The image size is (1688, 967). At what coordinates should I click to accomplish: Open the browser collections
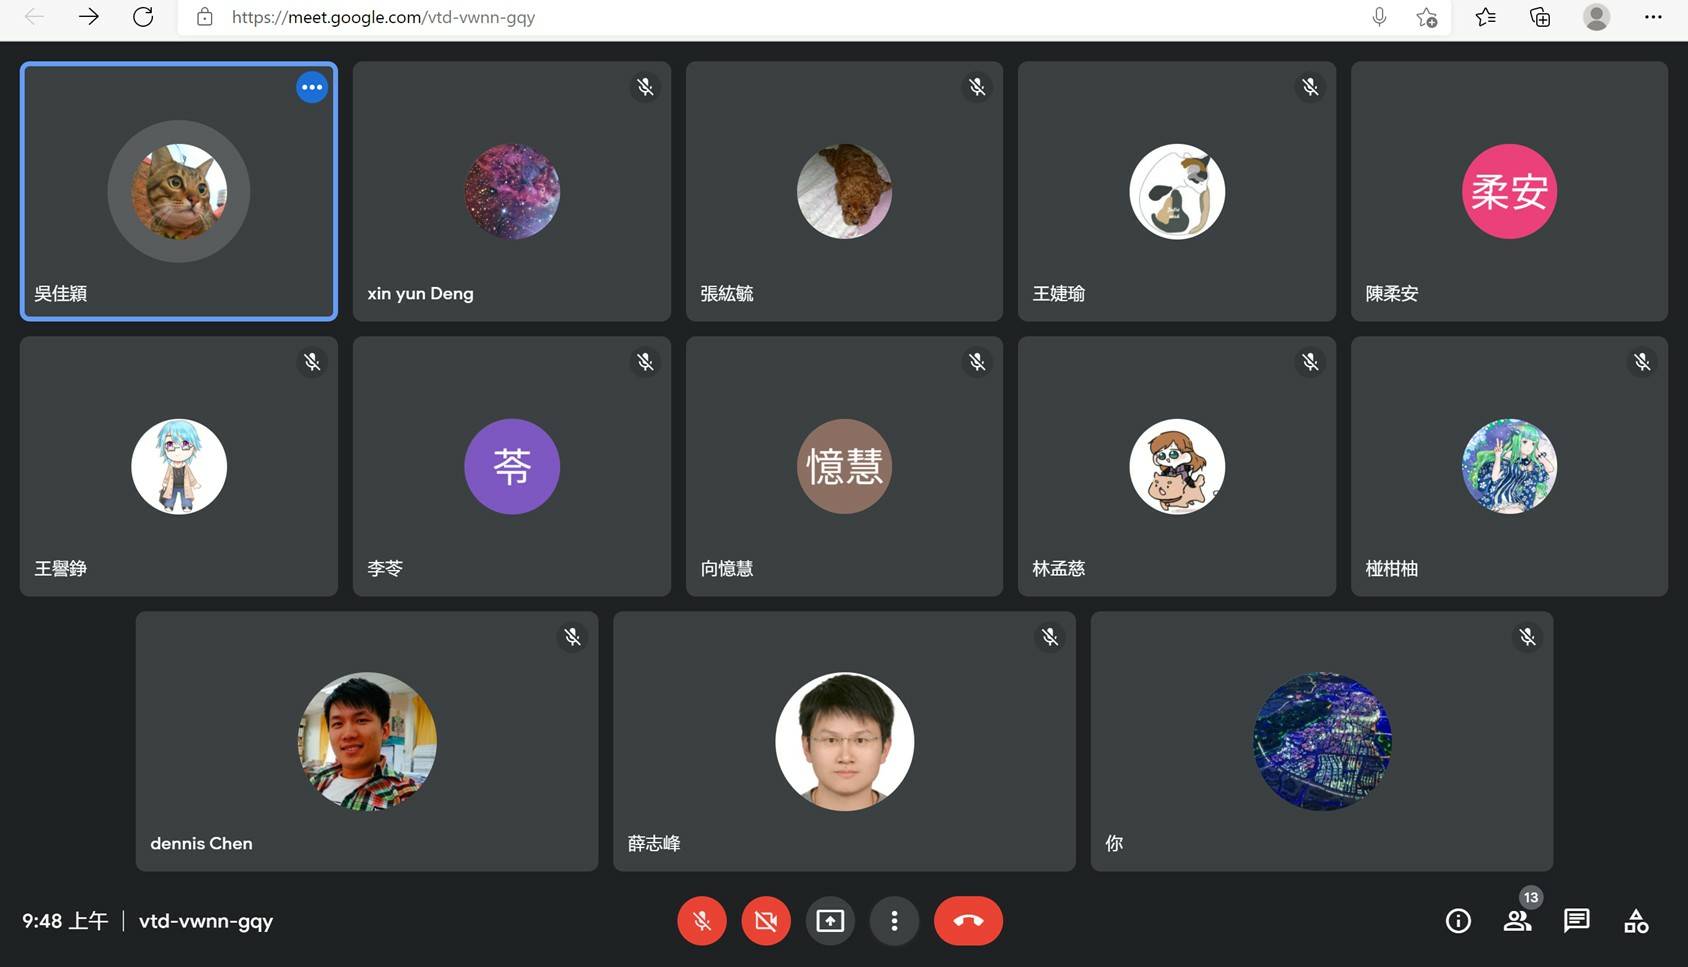1540,17
